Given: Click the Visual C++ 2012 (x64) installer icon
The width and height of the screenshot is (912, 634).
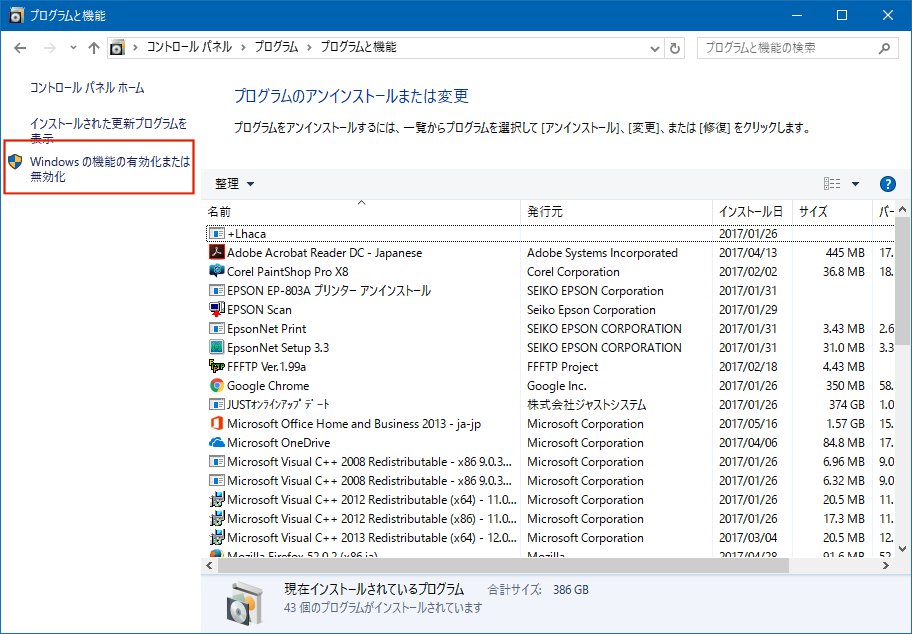Looking at the screenshot, I should tap(216, 499).
